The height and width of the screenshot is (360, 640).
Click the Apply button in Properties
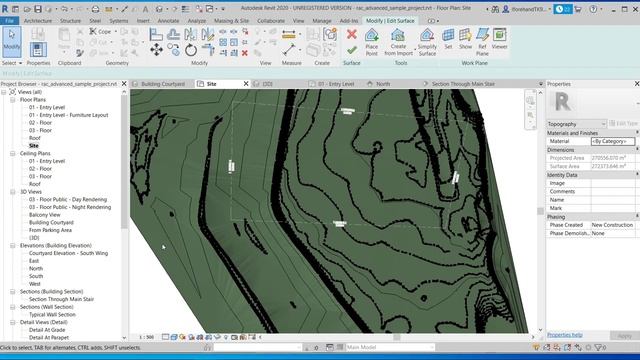click(x=624, y=336)
